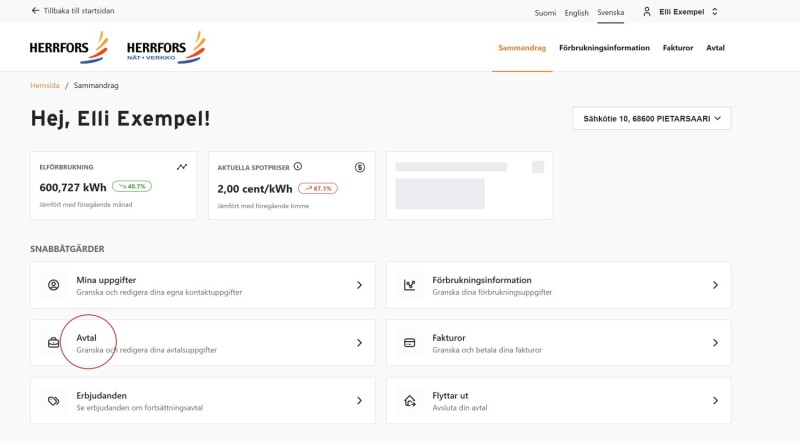
Task: Expand the Elli Exempel account menu arrows
Action: point(715,11)
